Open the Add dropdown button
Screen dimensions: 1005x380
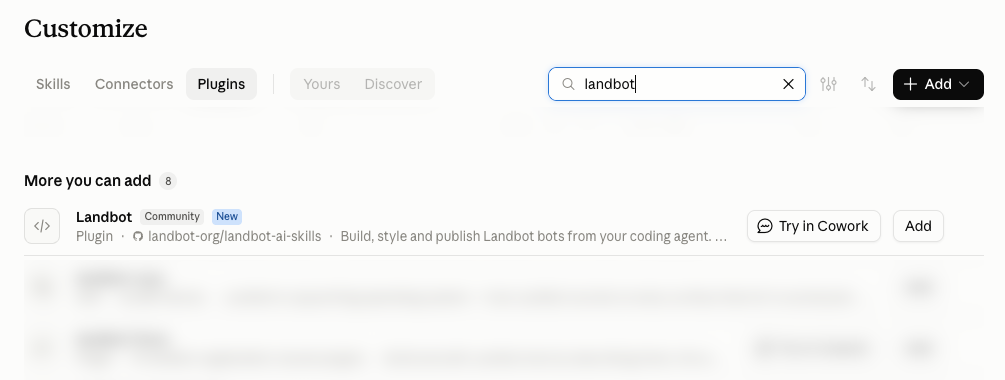(938, 85)
